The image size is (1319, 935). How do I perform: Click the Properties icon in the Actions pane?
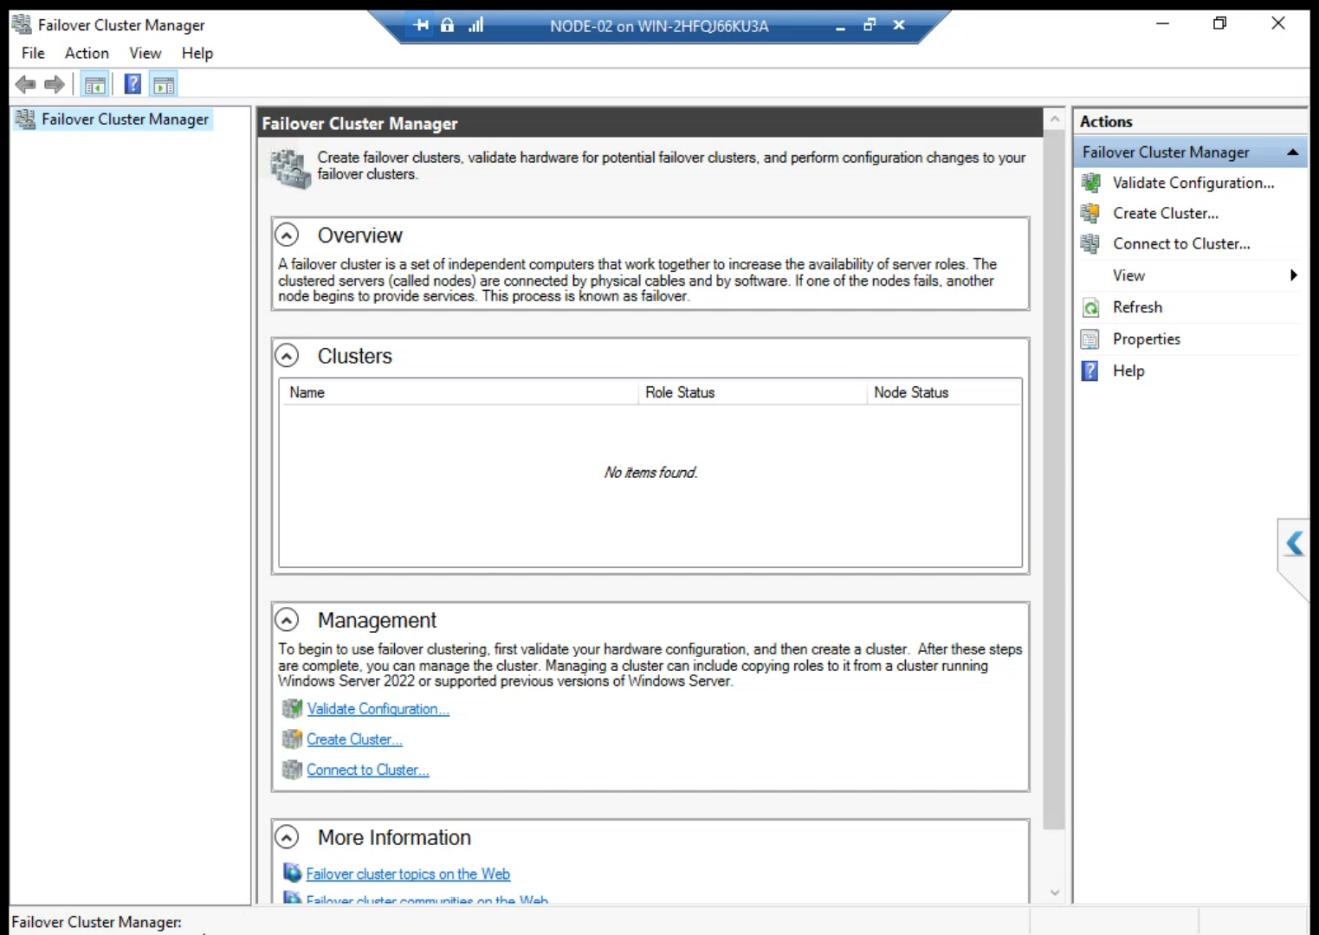coord(1091,339)
